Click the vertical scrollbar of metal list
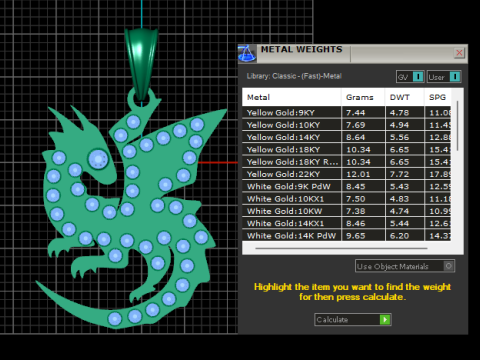480x360 pixels. point(458,126)
